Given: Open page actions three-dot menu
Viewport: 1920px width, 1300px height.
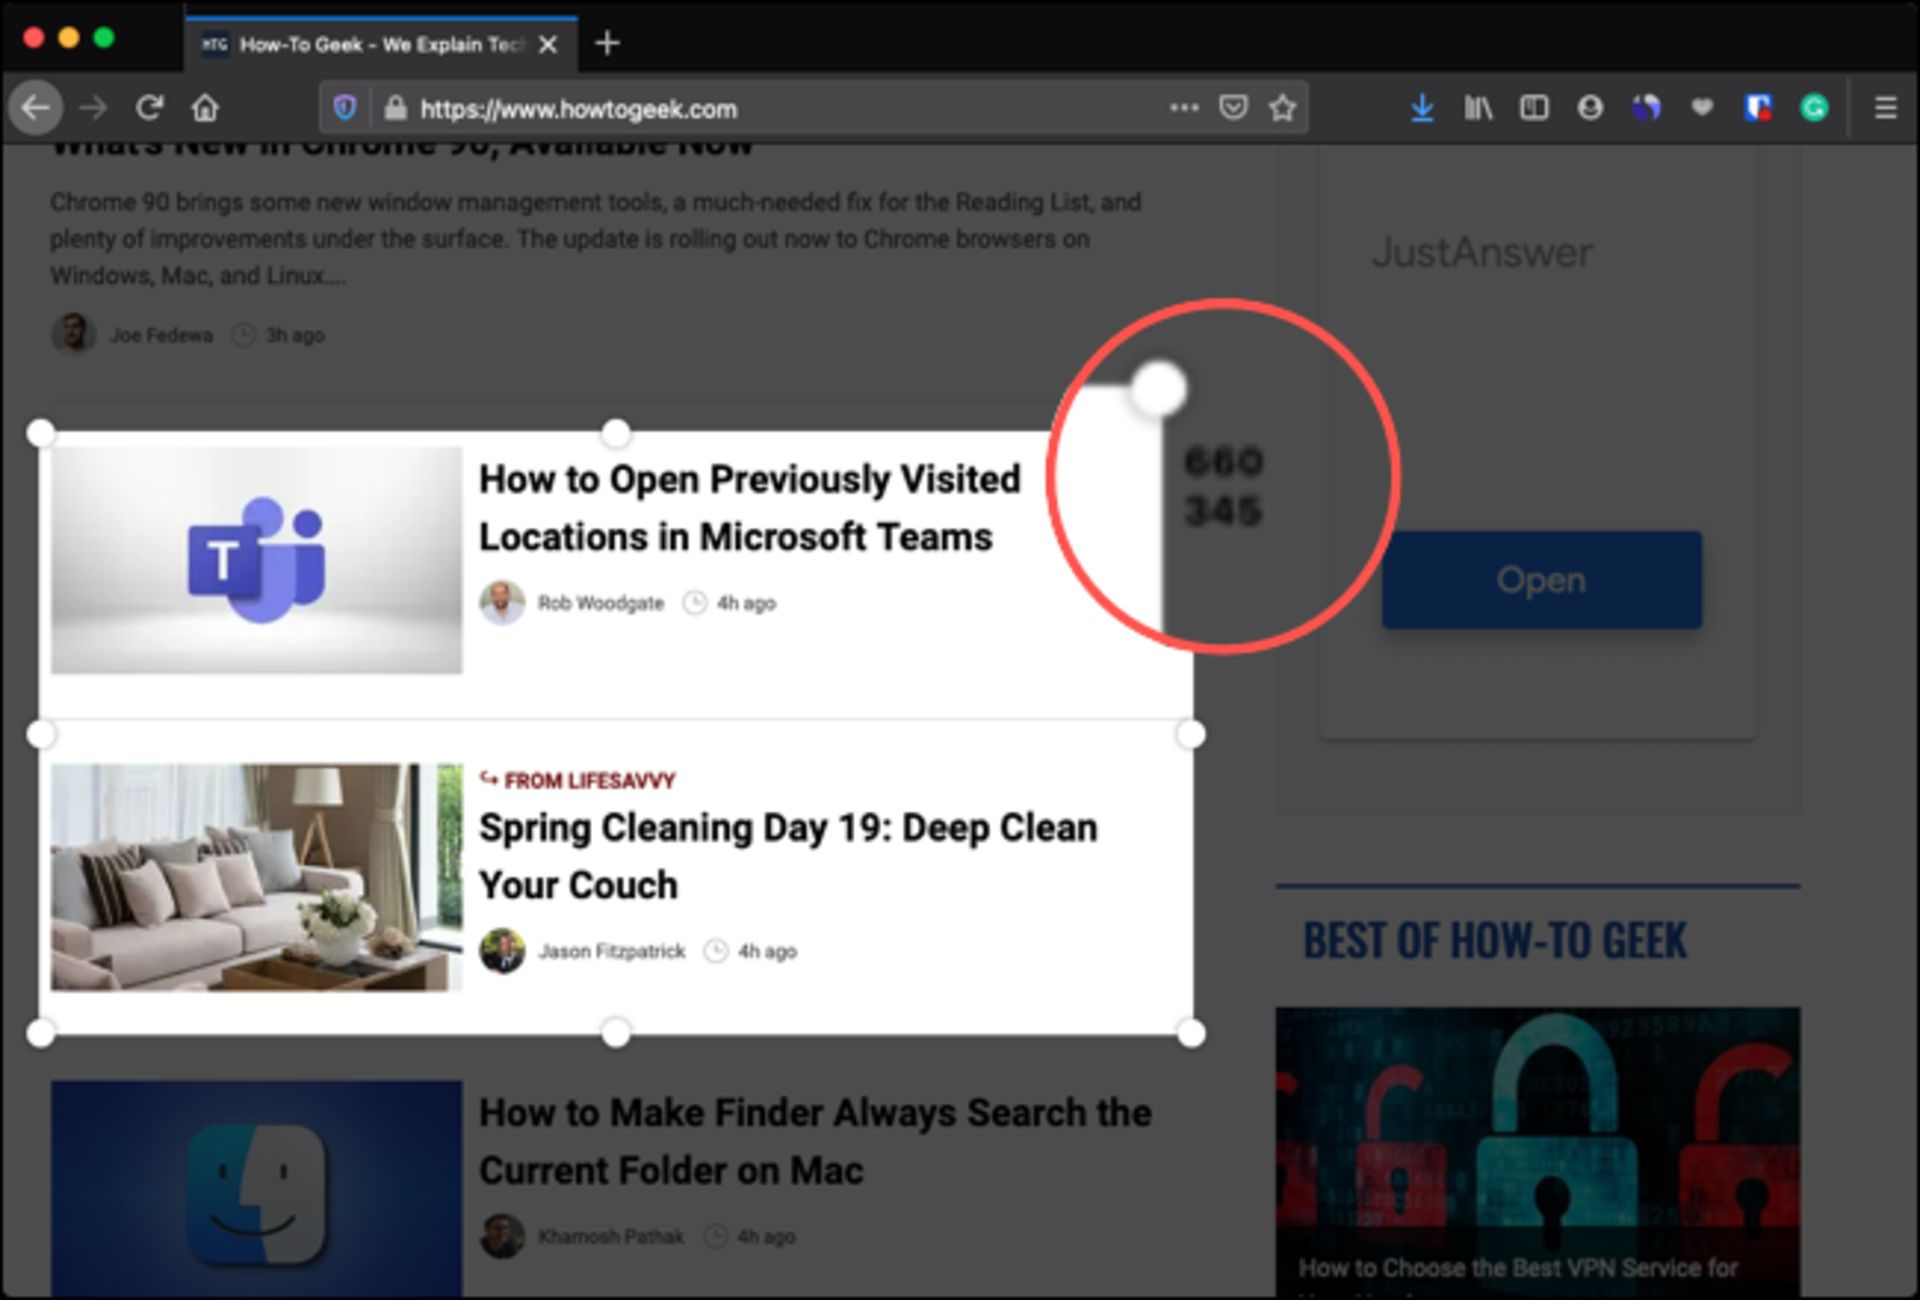Looking at the screenshot, I should tap(1184, 108).
